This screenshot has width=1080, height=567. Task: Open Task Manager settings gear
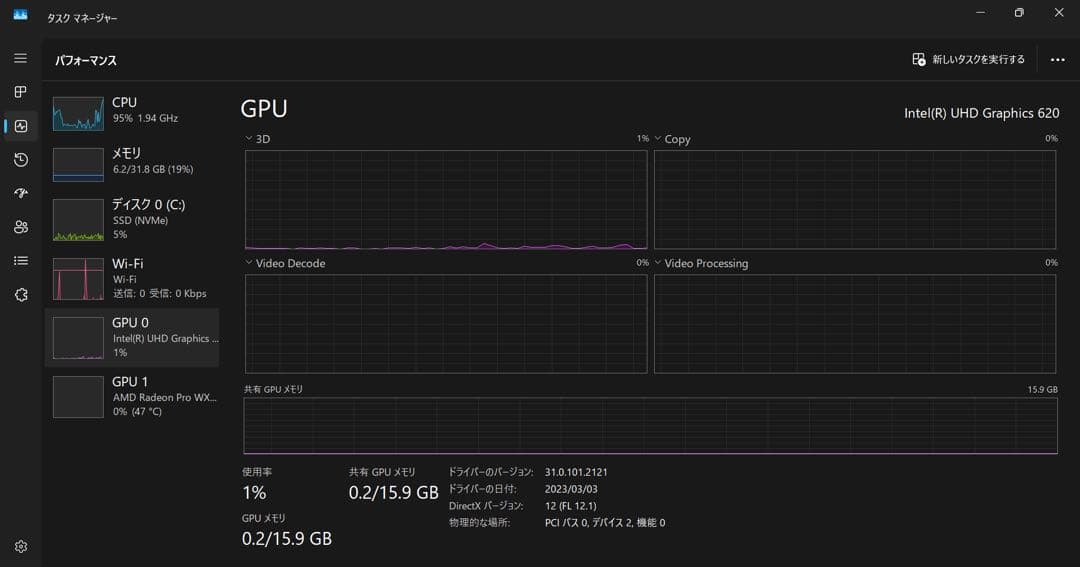21,547
